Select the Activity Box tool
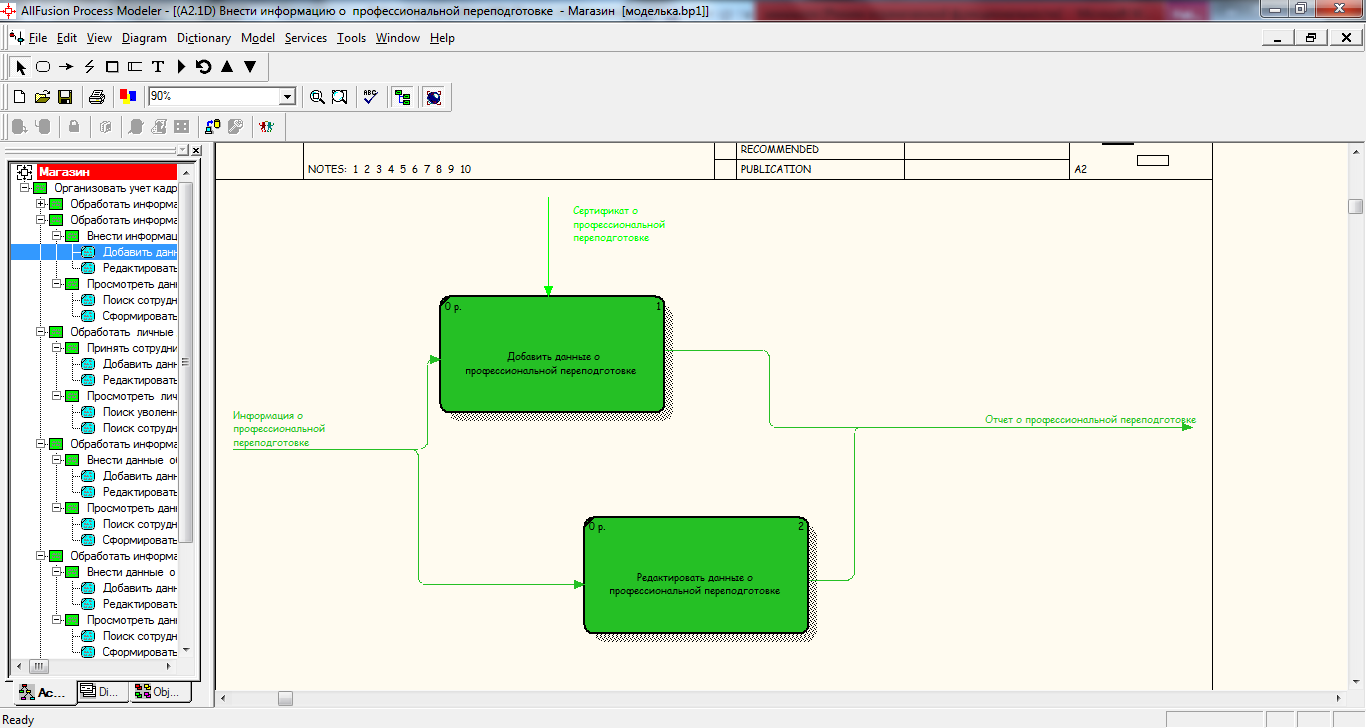 tap(43, 67)
